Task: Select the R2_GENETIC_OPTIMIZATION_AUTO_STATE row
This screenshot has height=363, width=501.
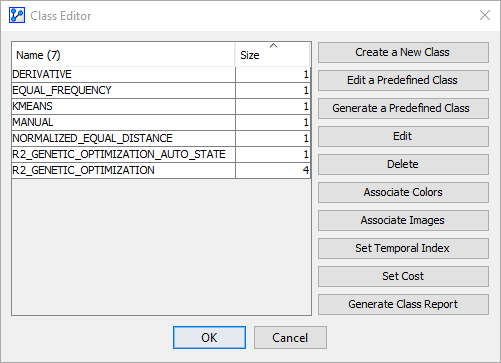Action: [161, 154]
